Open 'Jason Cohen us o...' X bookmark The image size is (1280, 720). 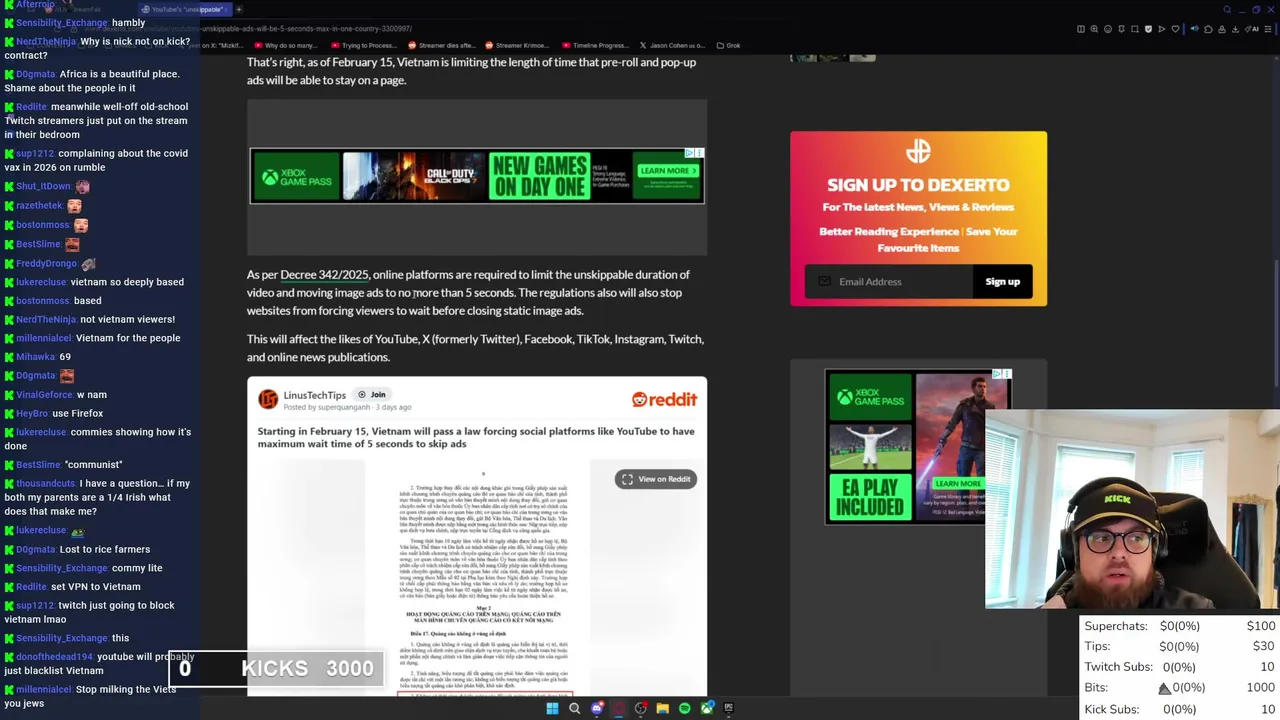tap(672, 45)
